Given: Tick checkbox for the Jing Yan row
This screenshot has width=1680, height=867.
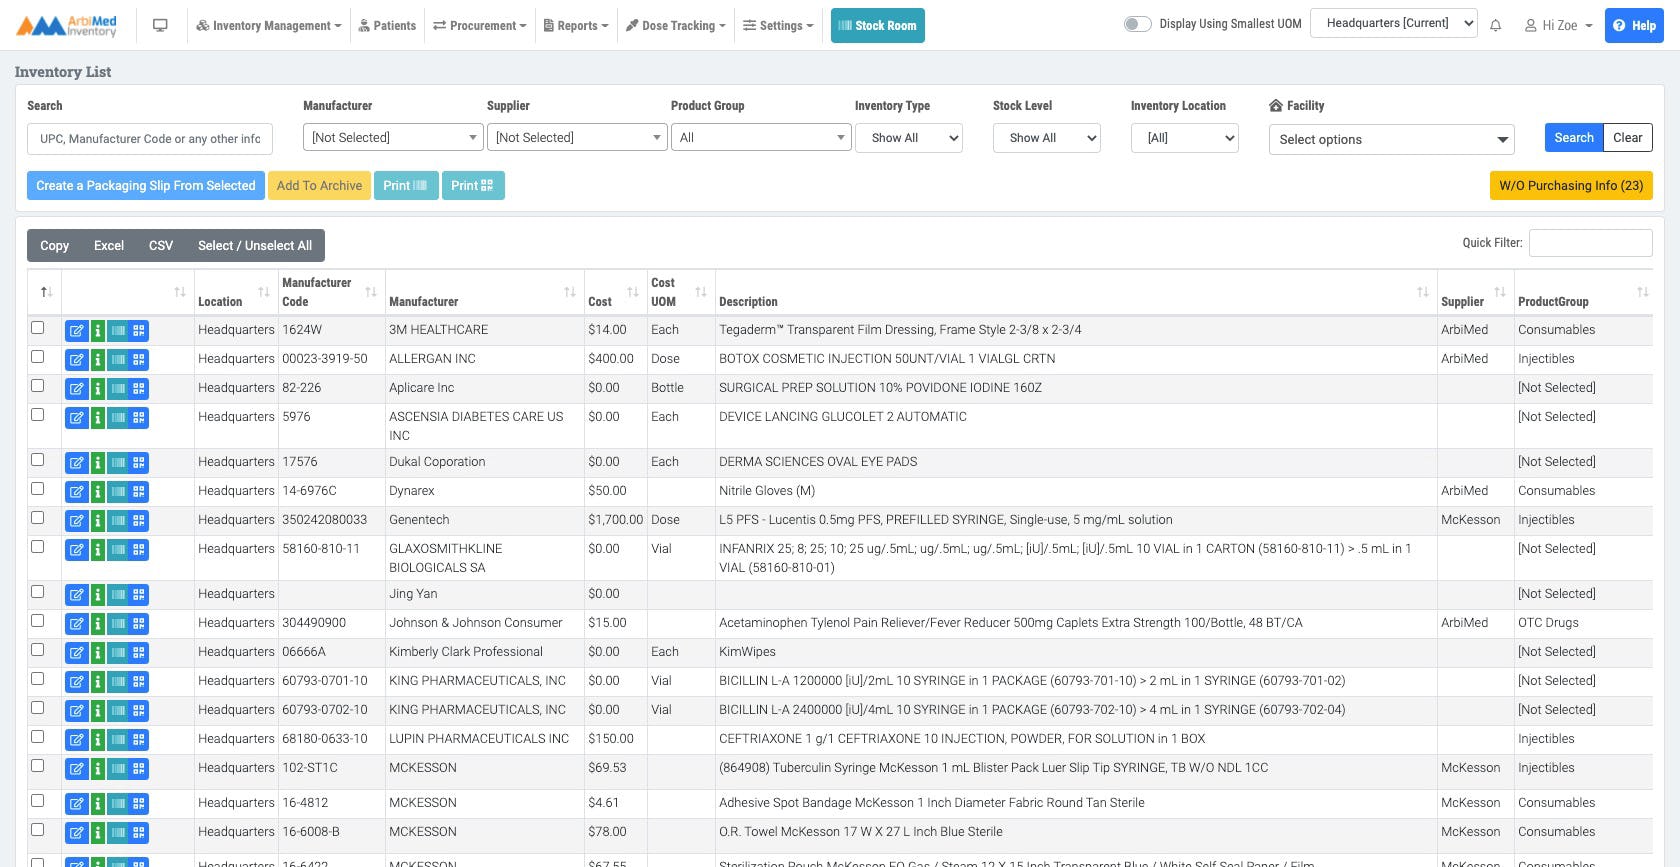Looking at the screenshot, I should pyautogui.click(x=38, y=592).
